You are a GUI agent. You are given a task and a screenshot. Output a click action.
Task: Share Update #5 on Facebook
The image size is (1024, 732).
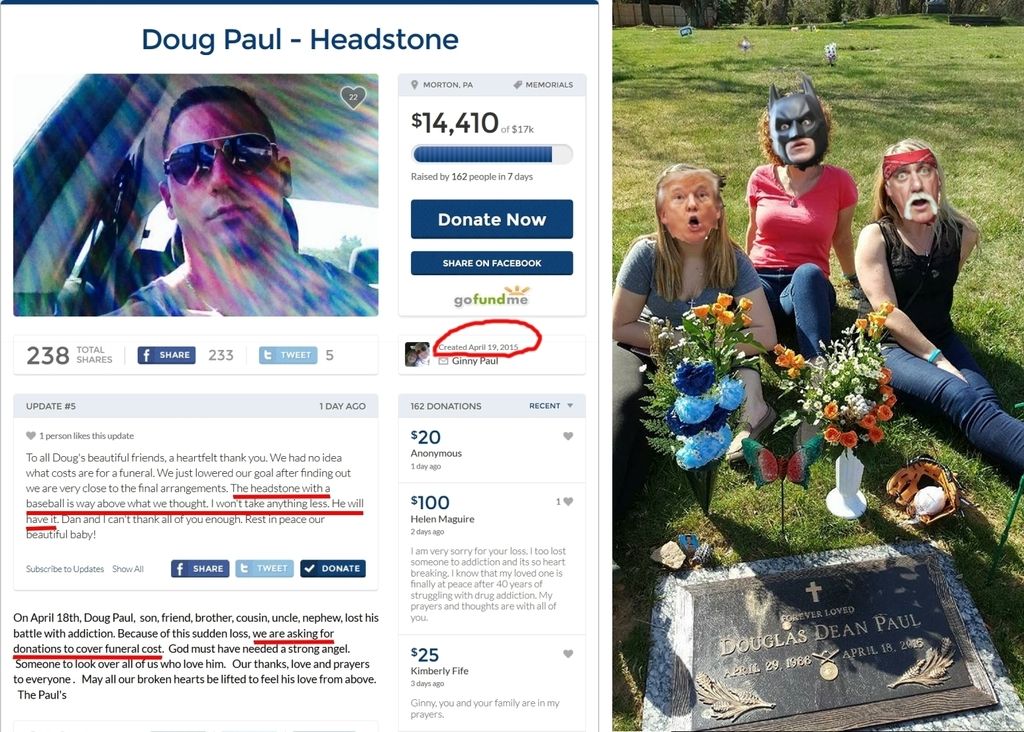[x=200, y=569]
